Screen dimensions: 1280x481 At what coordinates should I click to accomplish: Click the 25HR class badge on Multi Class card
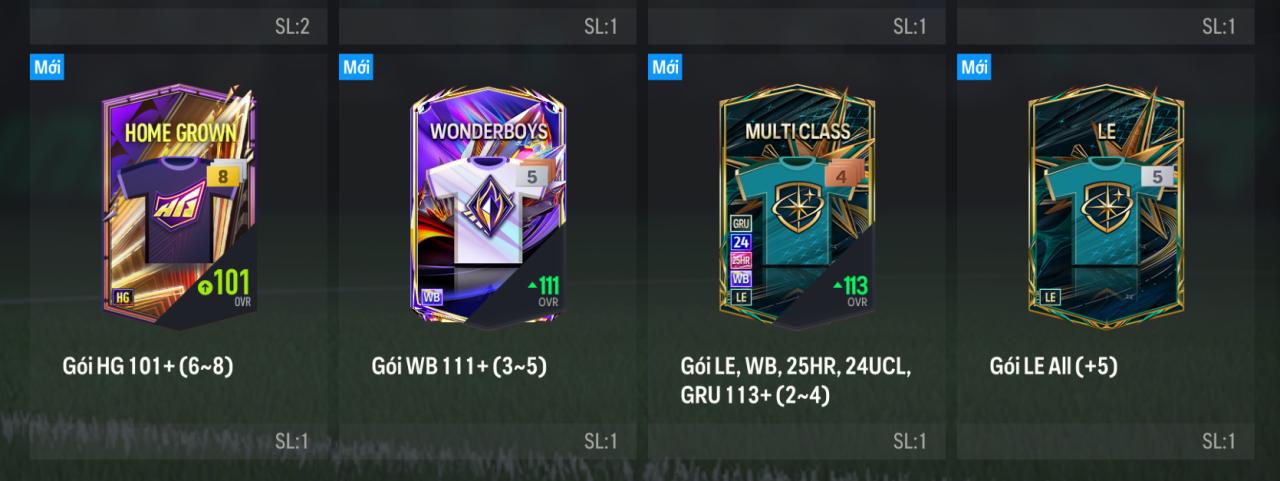741,260
